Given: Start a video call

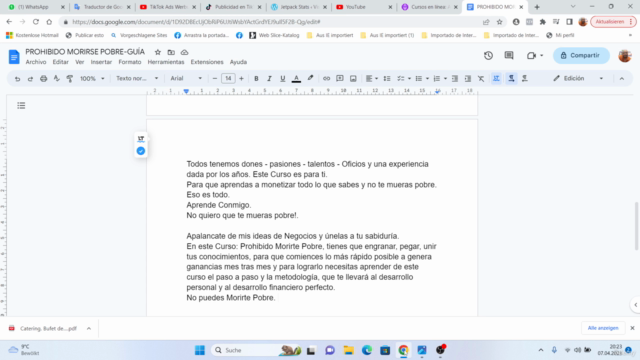Looking at the screenshot, I should 535,56.
